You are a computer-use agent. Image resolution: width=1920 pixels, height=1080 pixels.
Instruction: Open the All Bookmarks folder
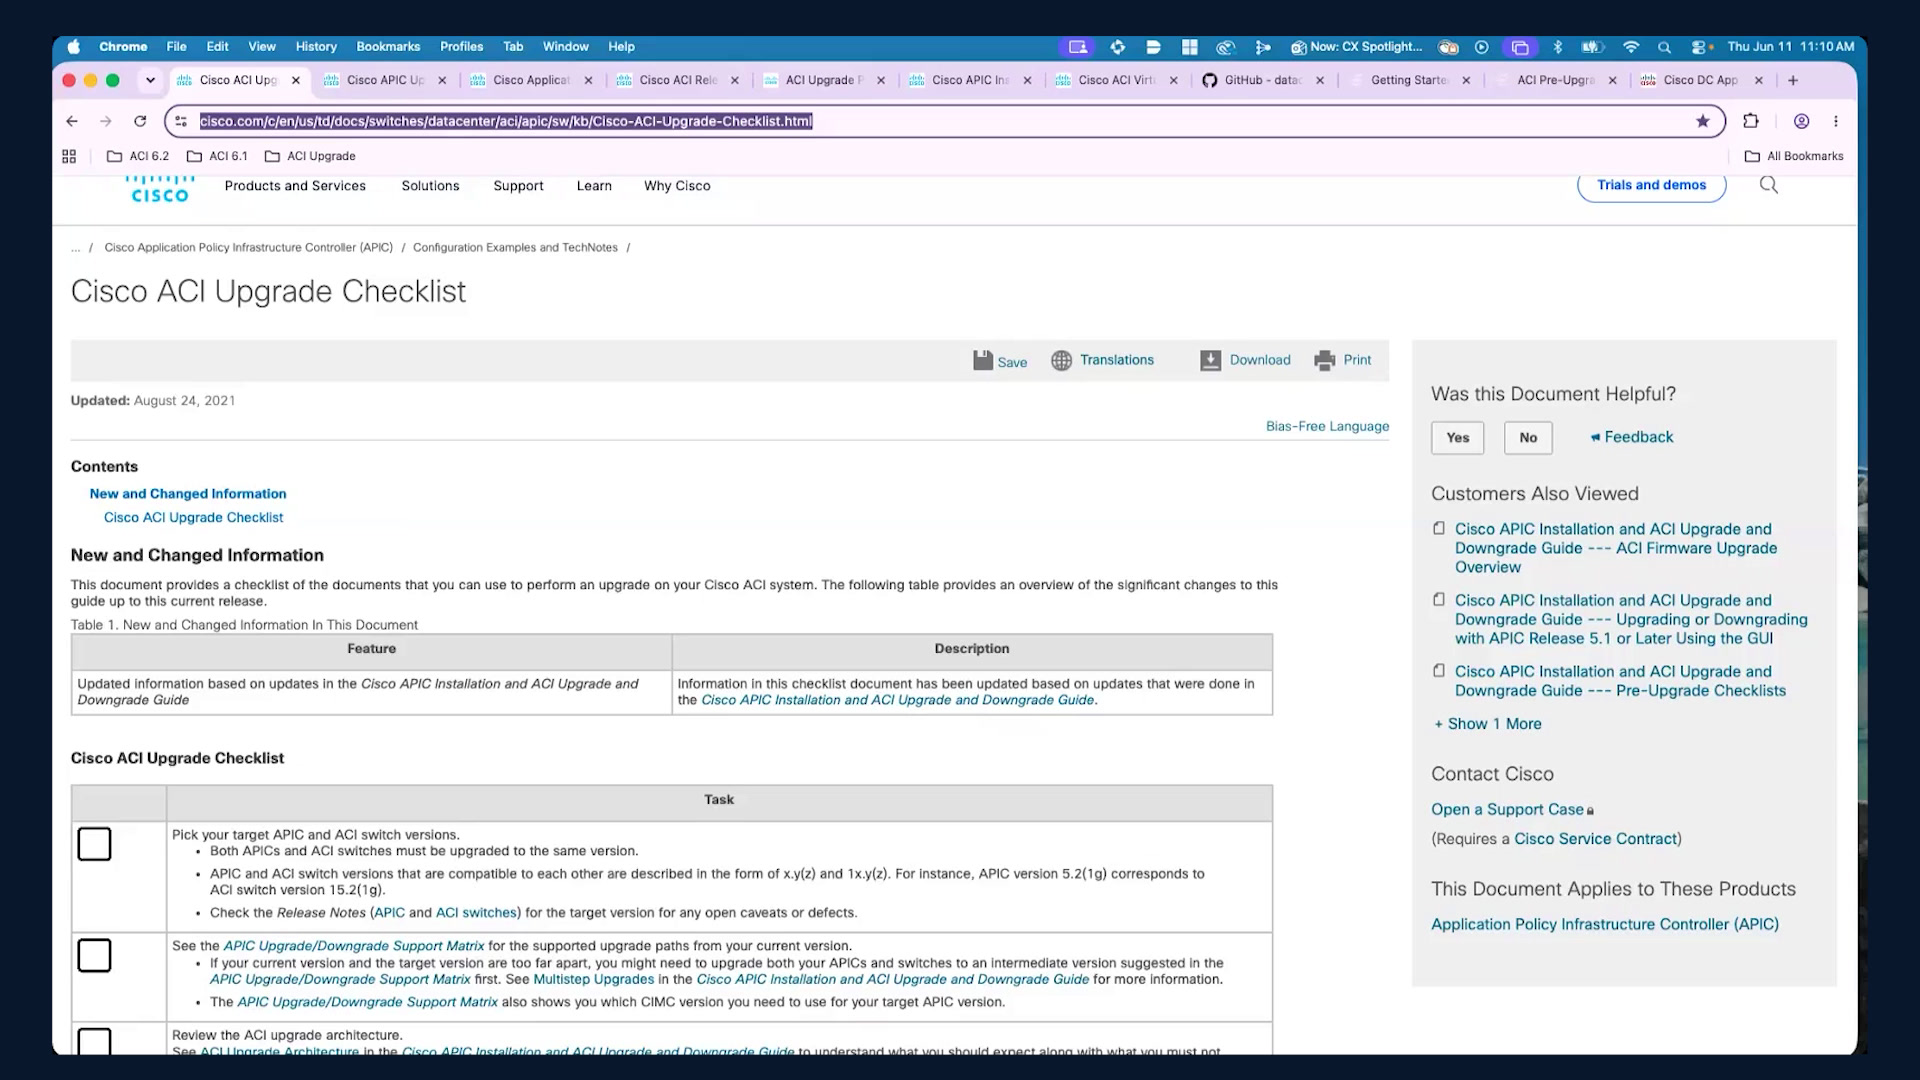[x=1794, y=156]
